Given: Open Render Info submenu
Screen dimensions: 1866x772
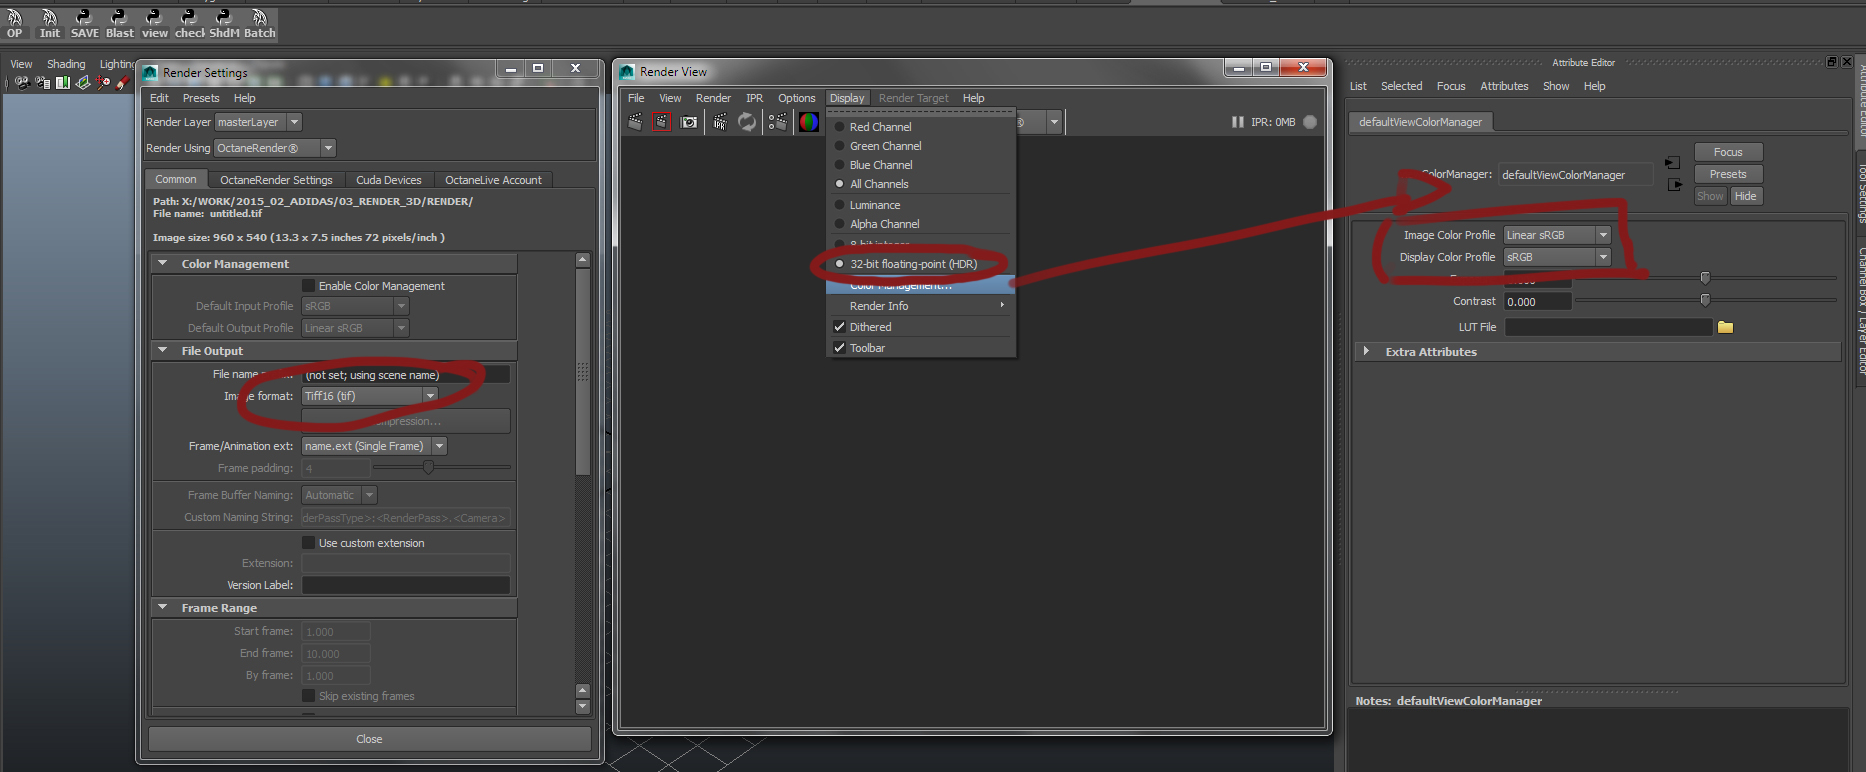Looking at the screenshot, I should coord(920,306).
